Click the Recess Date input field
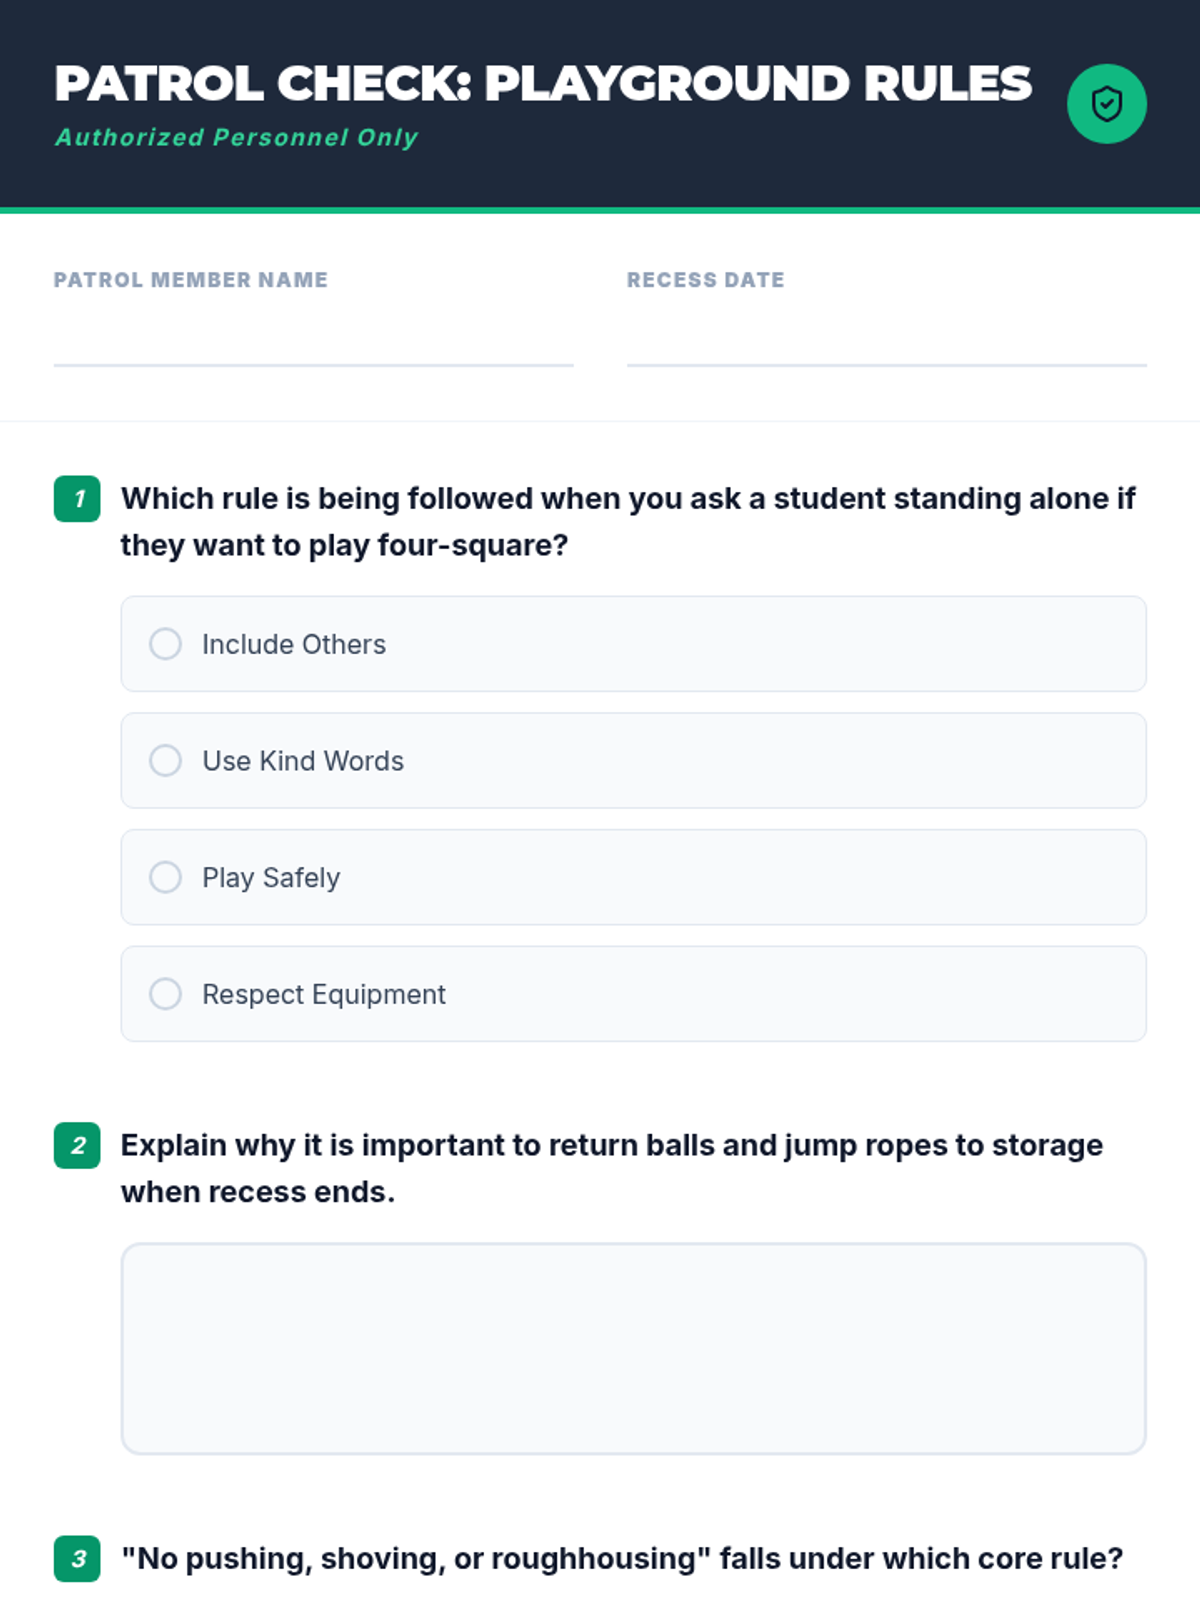1200x1600 pixels. pos(886,338)
